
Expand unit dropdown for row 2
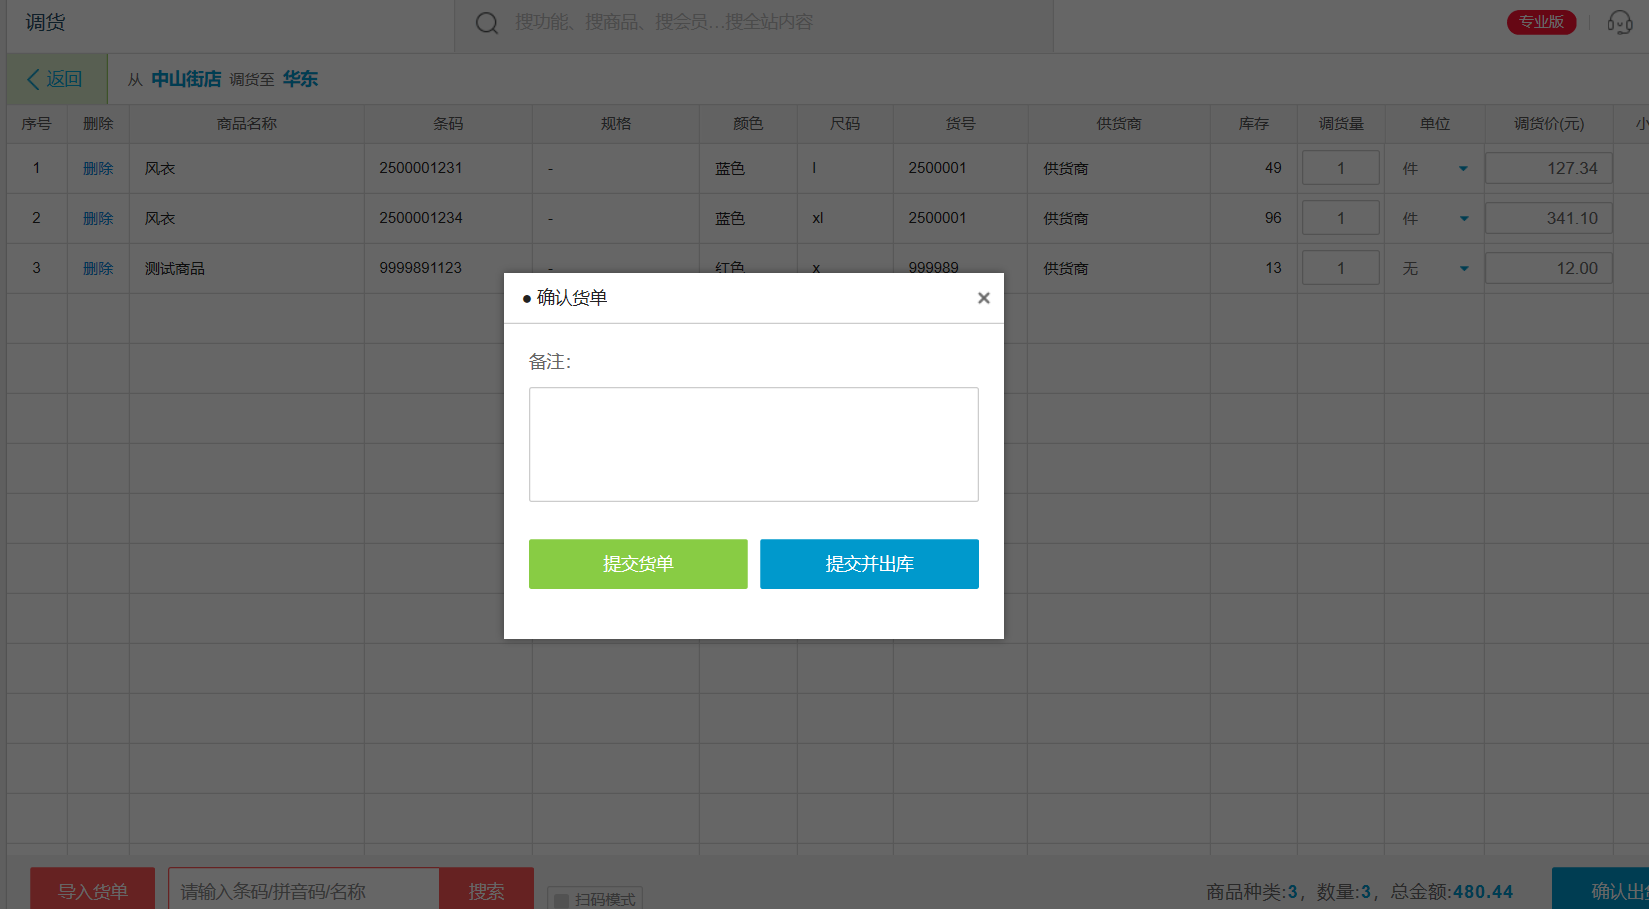point(1463,218)
